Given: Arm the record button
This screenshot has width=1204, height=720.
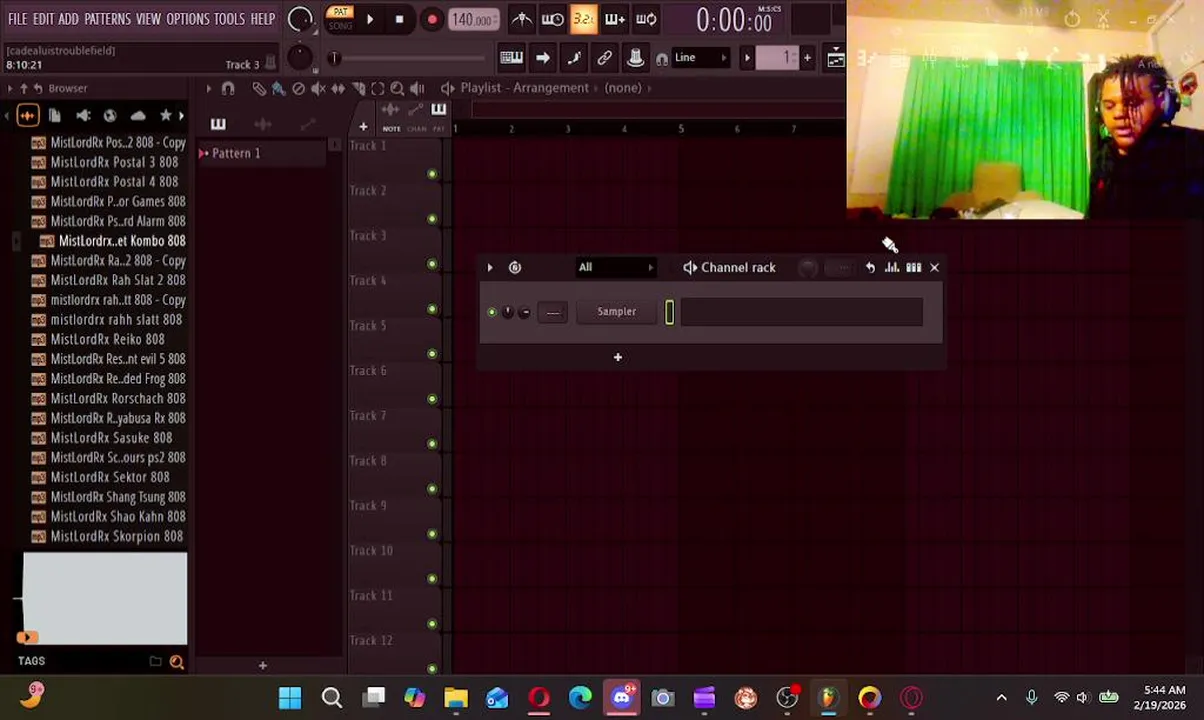Looking at the screenshot, I should [431, 19].
